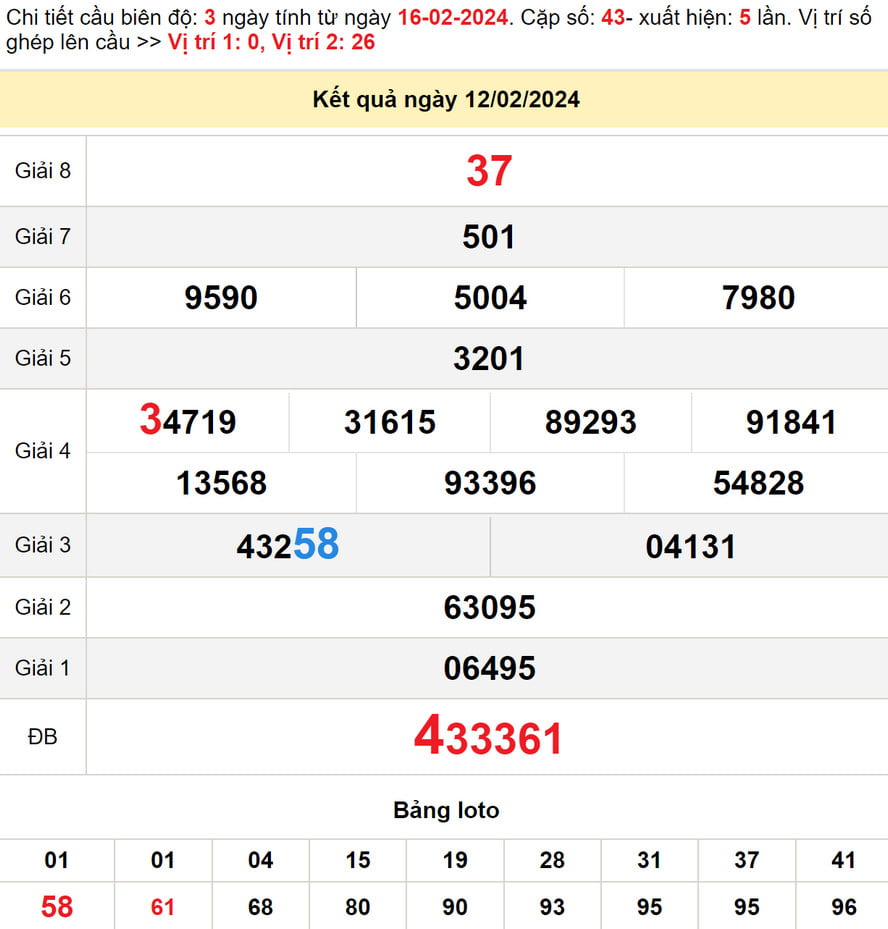Select the Giải 5 result 3201
The height and width of the screenshot is (929, 888).
(488, 359)
